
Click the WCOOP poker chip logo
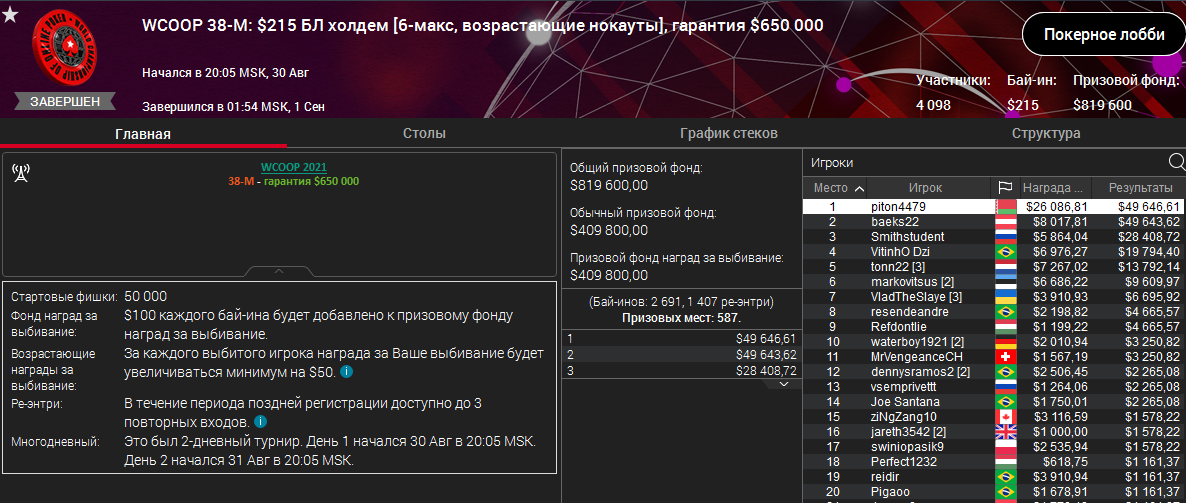[65, 52]
